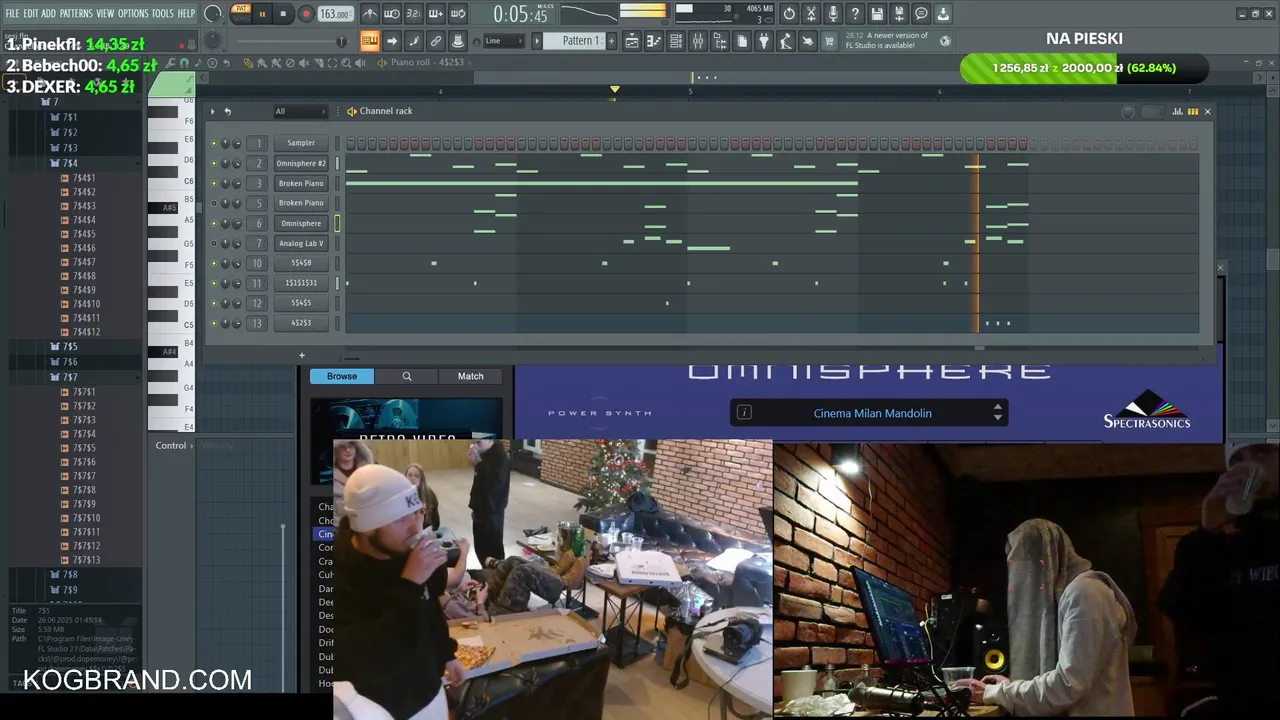Toggle loop recording icon

click(x=458, y=14)
